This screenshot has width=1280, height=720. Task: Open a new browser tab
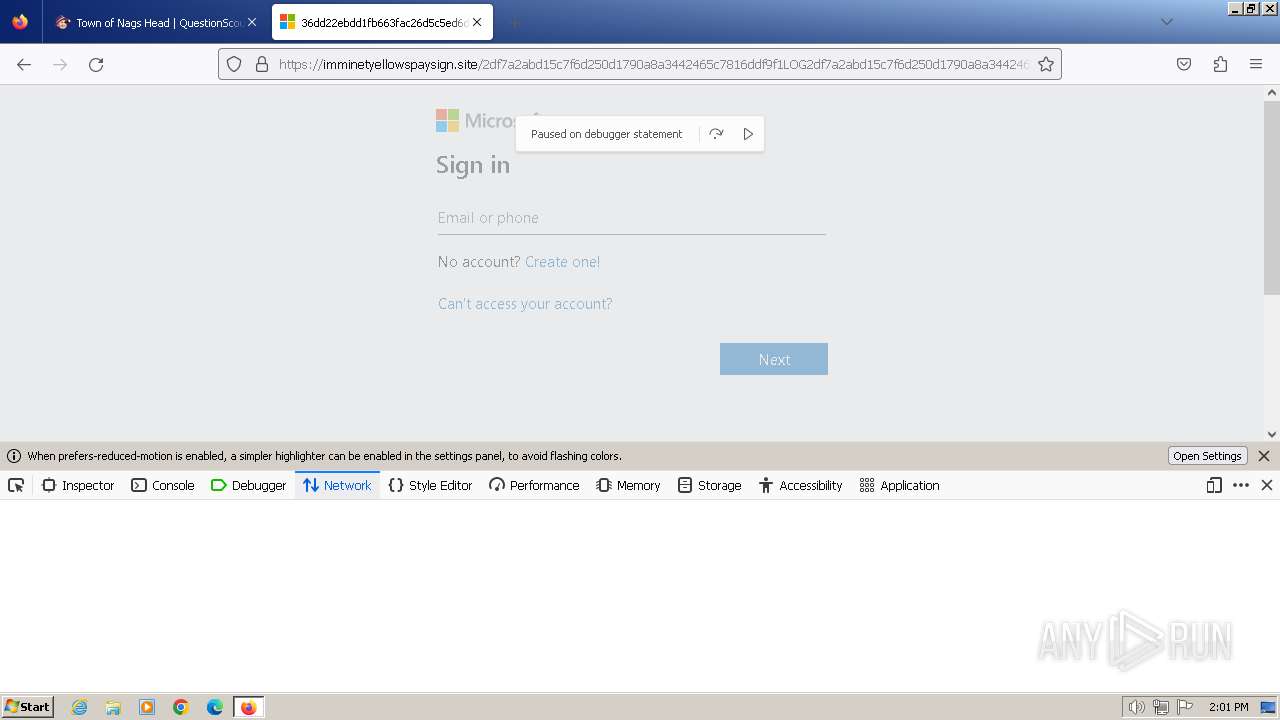click(x=514, y=22)
